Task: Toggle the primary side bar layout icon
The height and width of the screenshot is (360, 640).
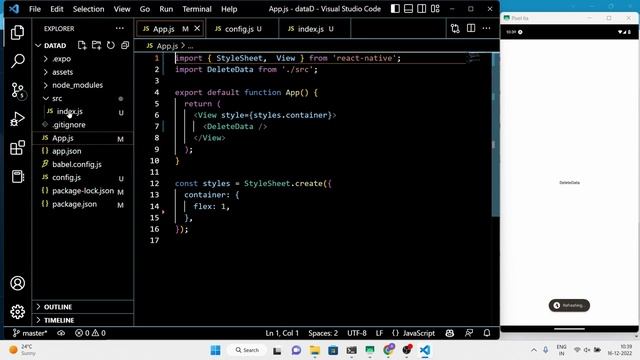Action: (395, 9)
